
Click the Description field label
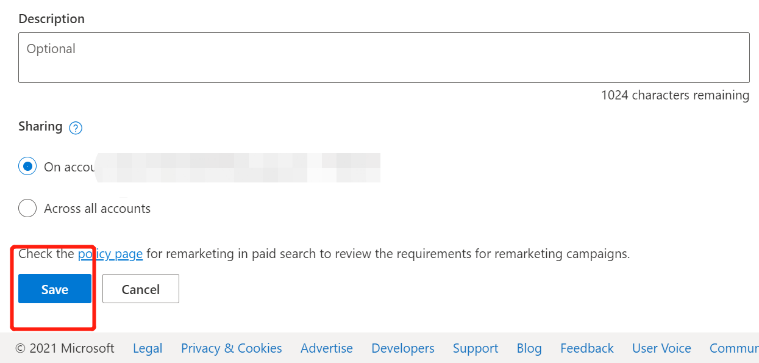coord(51,19)
